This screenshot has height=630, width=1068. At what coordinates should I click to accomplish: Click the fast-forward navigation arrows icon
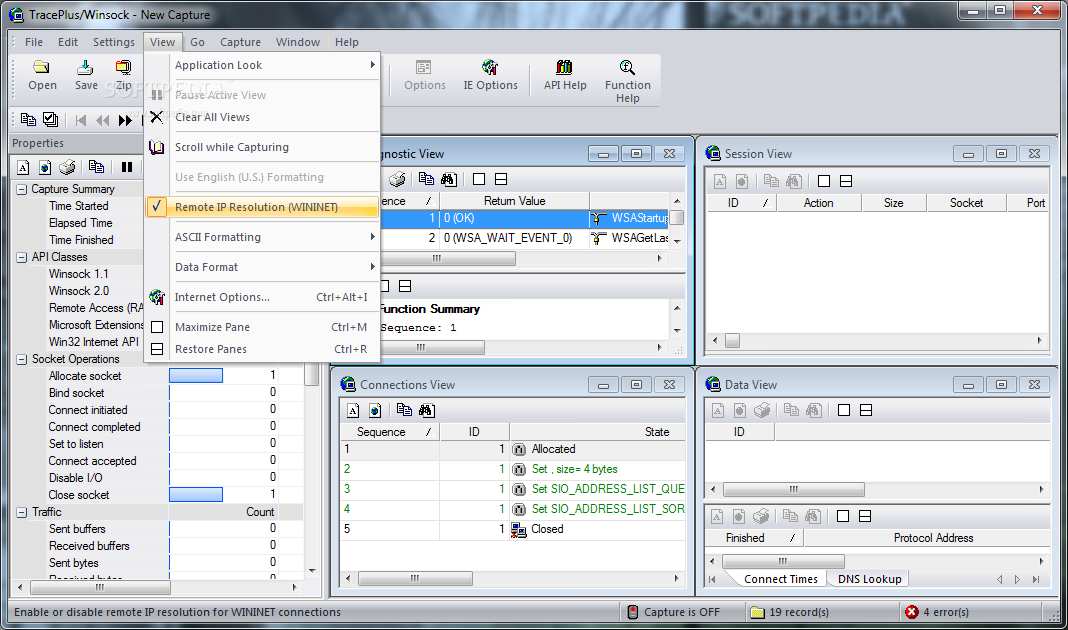(x=125, y=121)
